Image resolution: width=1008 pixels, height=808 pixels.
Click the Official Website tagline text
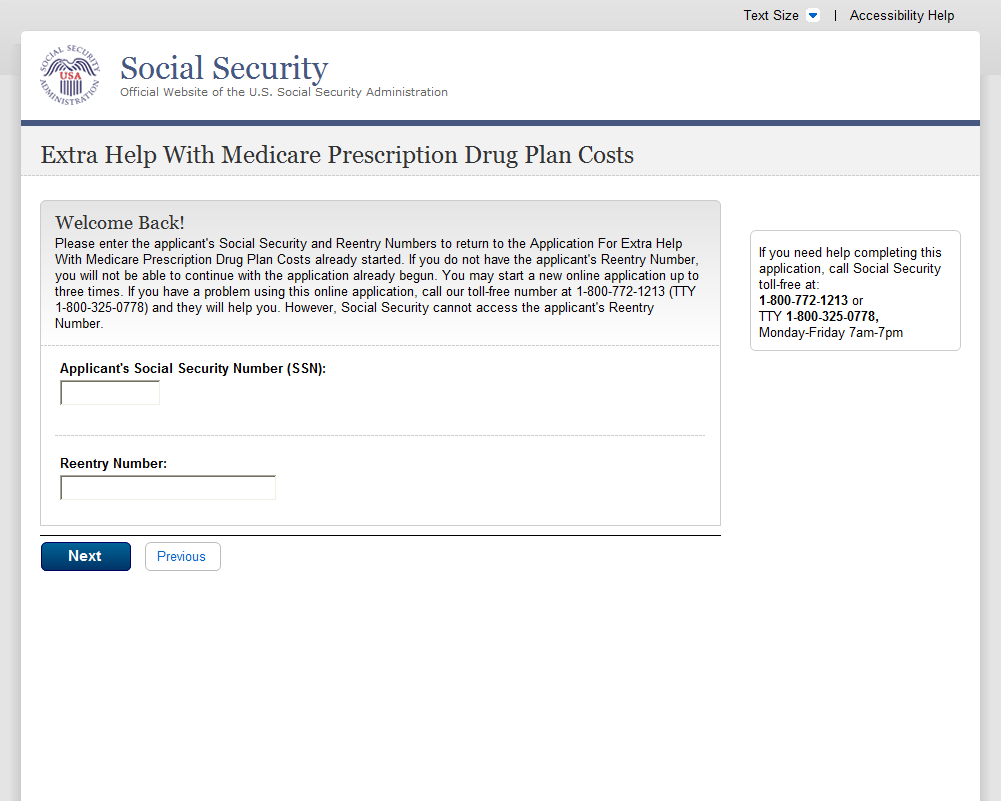[284, 92]
